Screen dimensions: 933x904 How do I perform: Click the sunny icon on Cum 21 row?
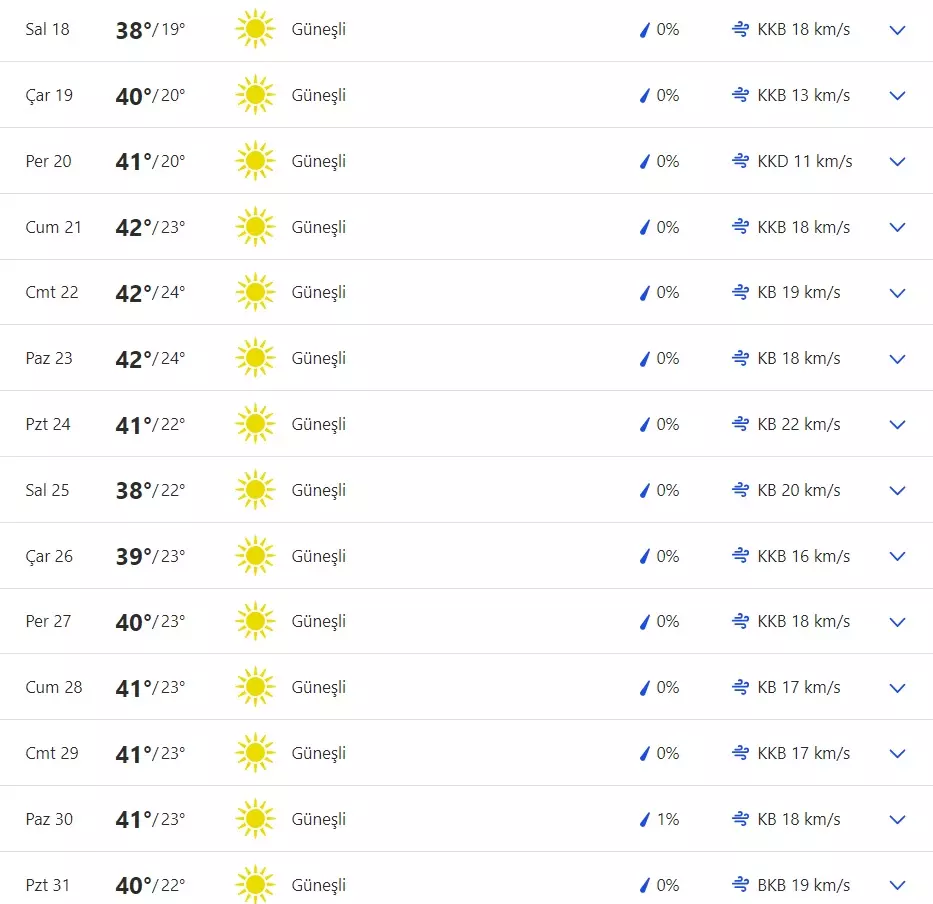255,227
